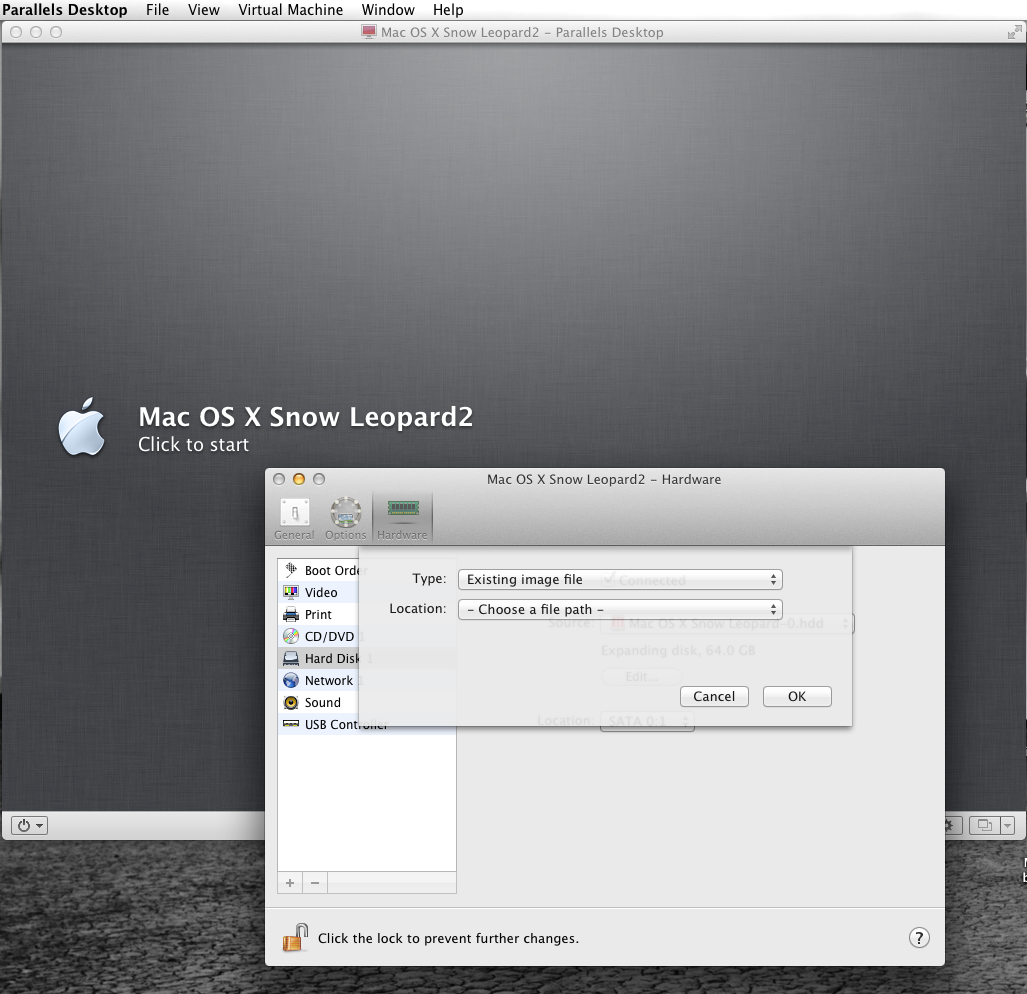The image size is (1027, 994).
Task: Open the help question mark button
Action: (919, 938)
